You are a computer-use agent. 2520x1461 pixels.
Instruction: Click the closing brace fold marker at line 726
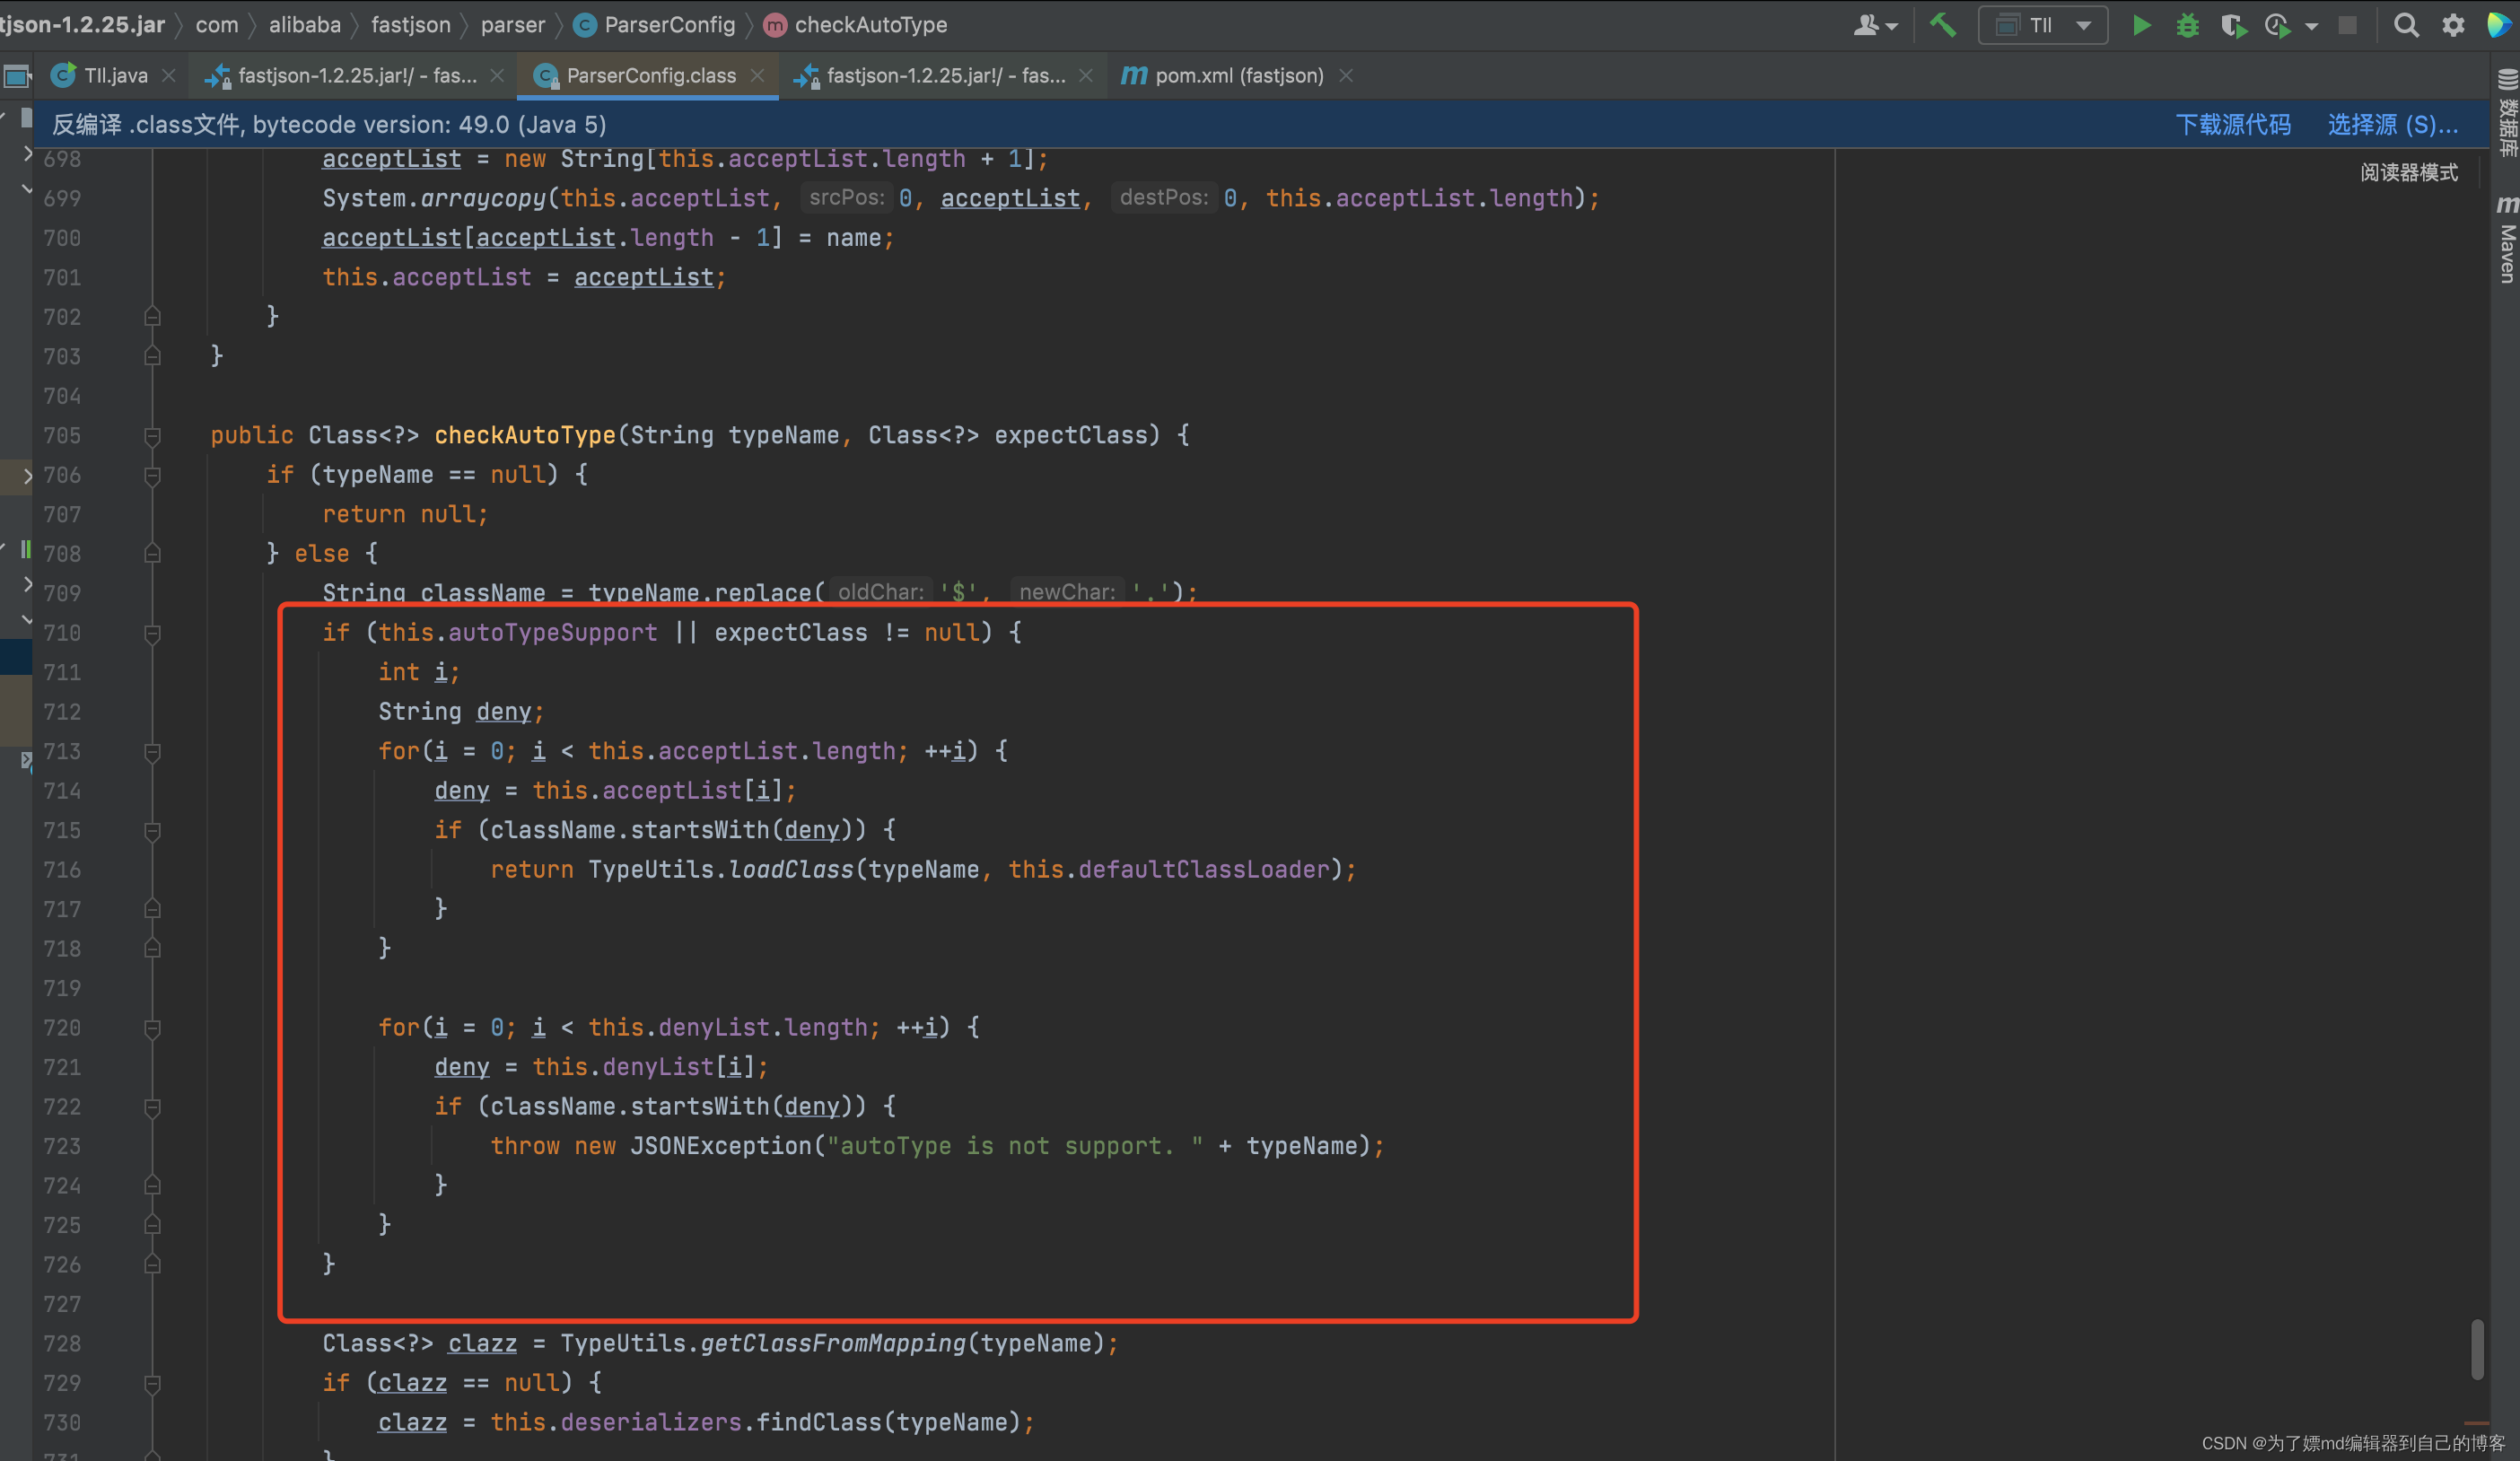[153, 1265]
